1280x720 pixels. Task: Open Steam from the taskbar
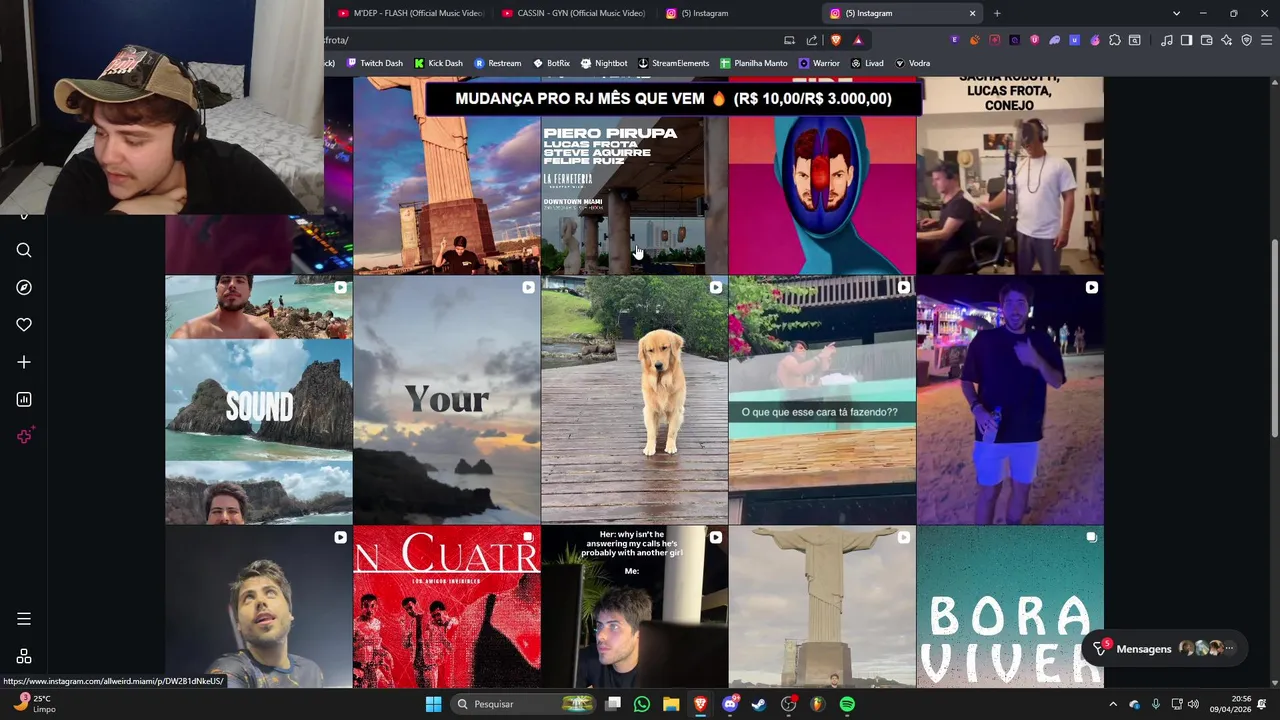pos(759,704)
